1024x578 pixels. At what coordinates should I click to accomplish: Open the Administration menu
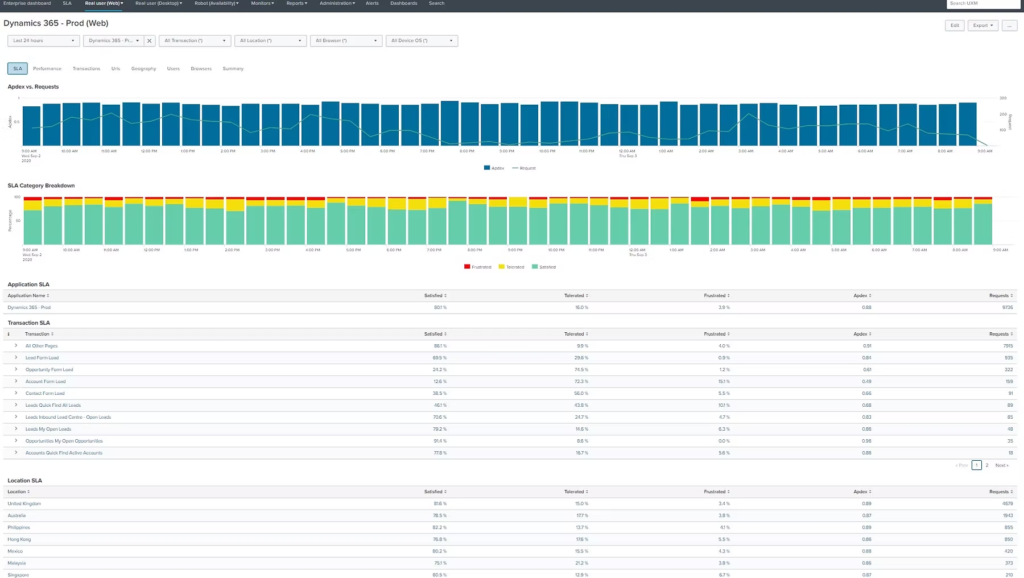(337, 3)
